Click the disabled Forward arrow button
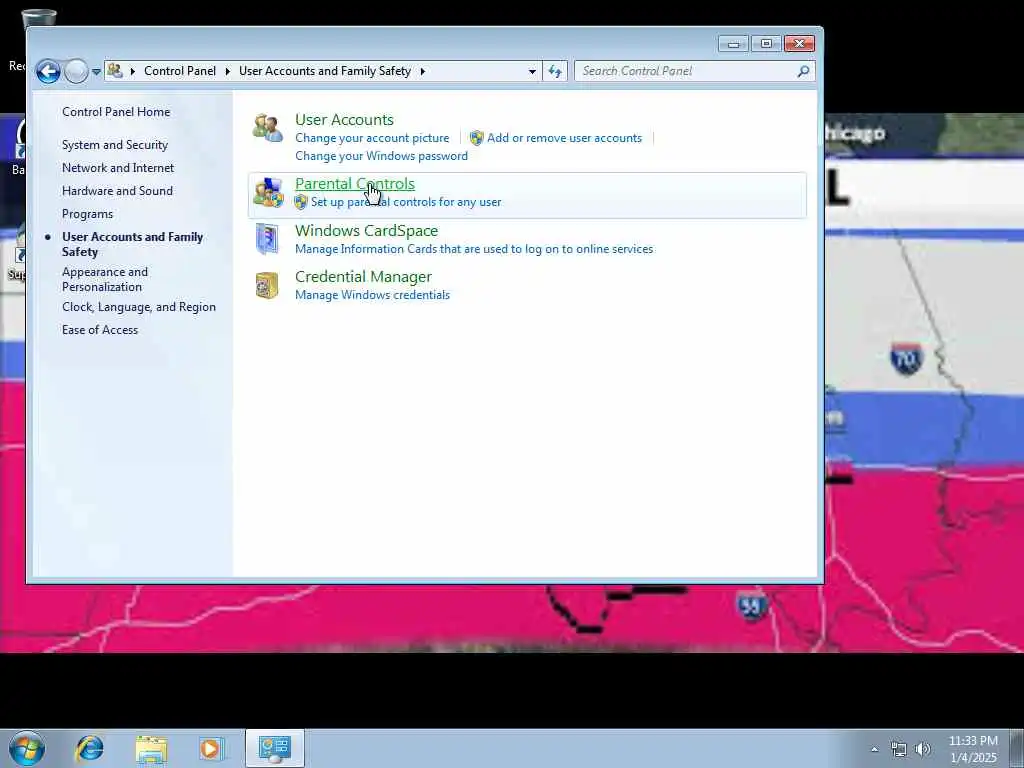1024x768 pixels. (x=76, y=71)
